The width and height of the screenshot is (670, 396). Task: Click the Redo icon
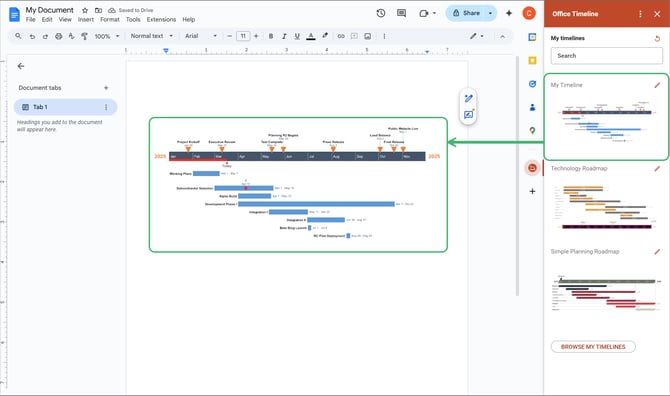coord(45,36)
